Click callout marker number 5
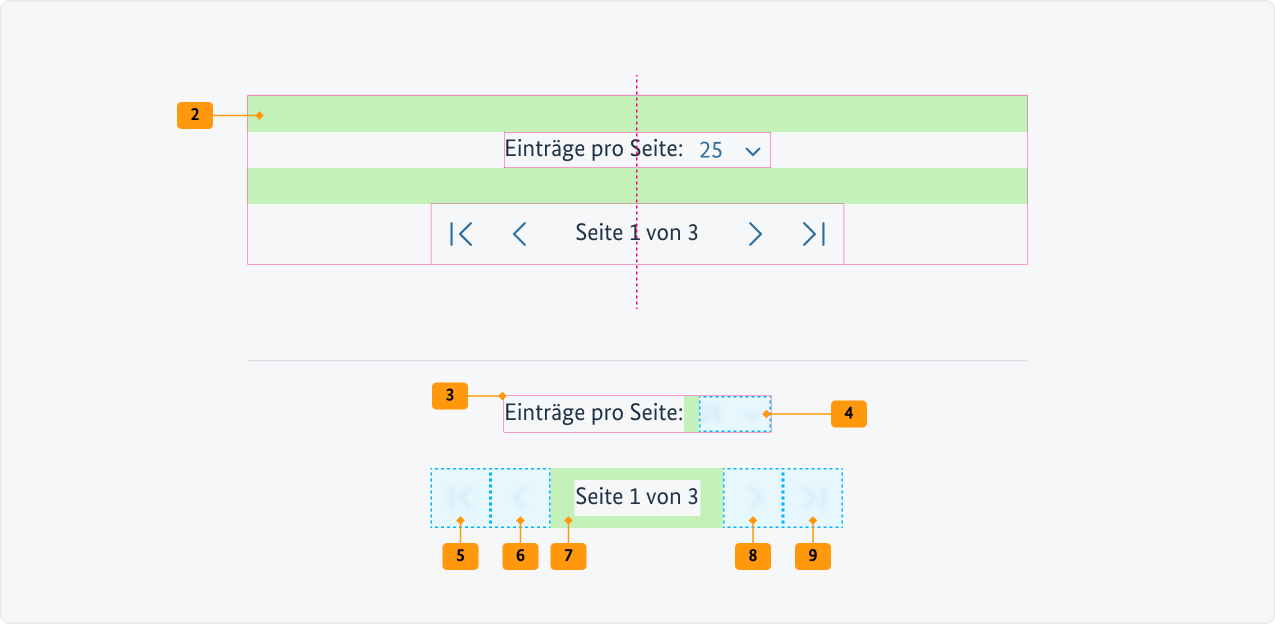This screenshot has width=1275, height=624. 460,555
